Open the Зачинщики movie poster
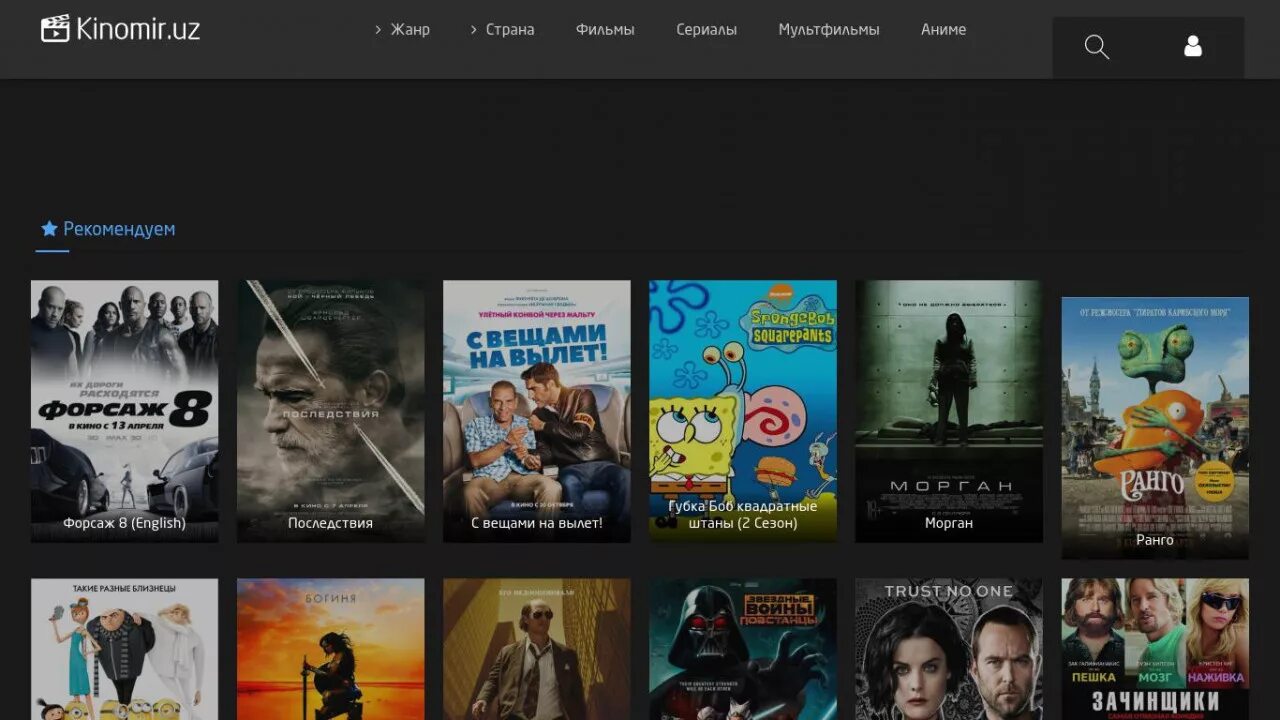Image resolution: width=1280 pixels, height=720 pixels. pos(1155,649)
